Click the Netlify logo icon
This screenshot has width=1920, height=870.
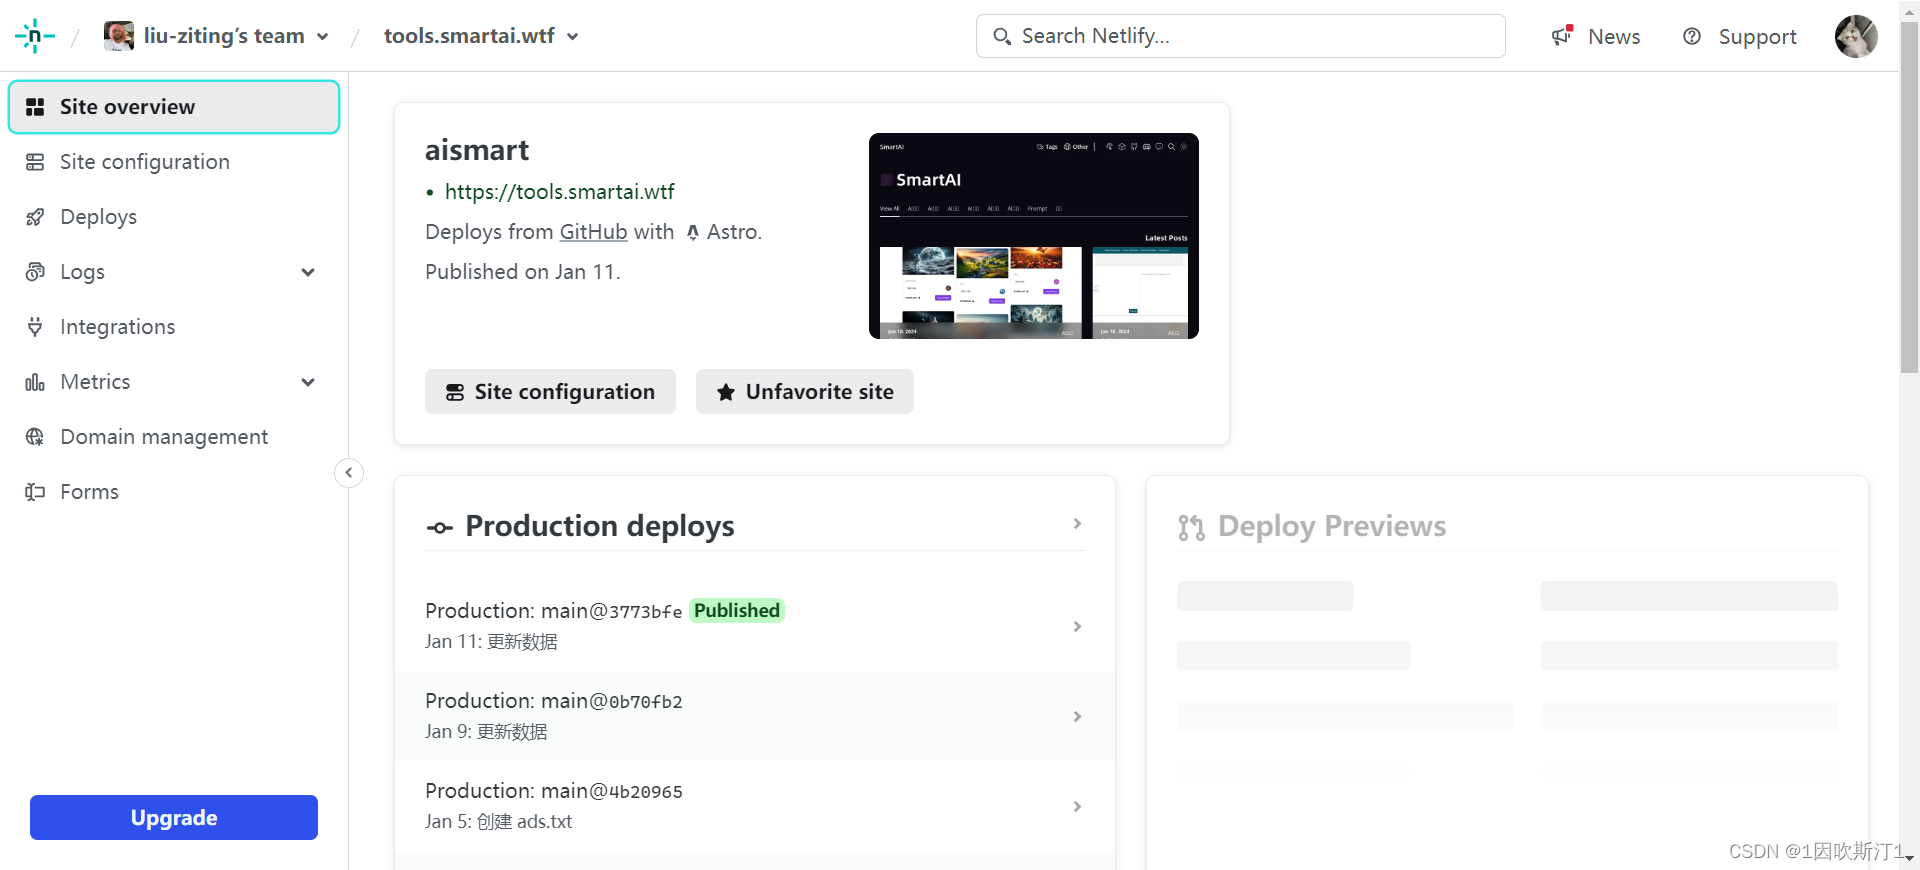tap(34, 36)
